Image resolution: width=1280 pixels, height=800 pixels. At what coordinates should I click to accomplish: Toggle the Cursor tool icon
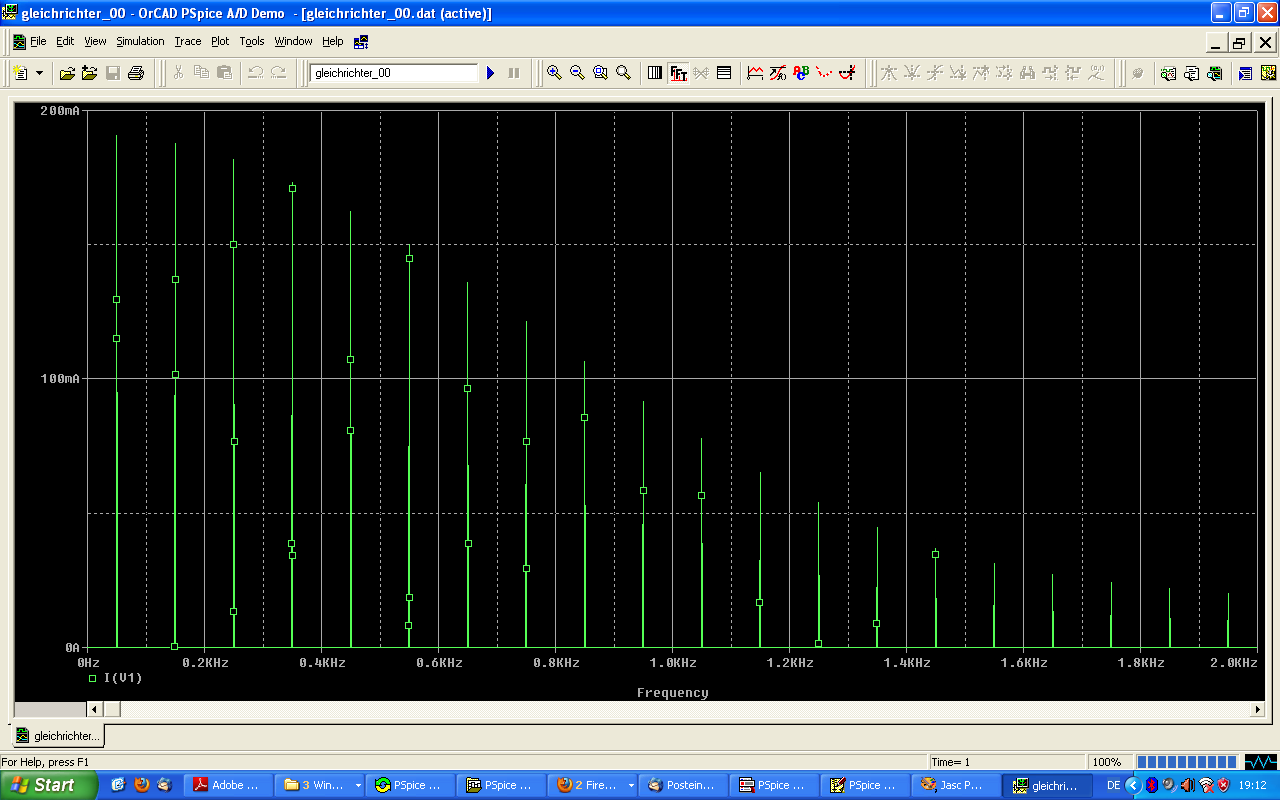[x=847, y=73]
